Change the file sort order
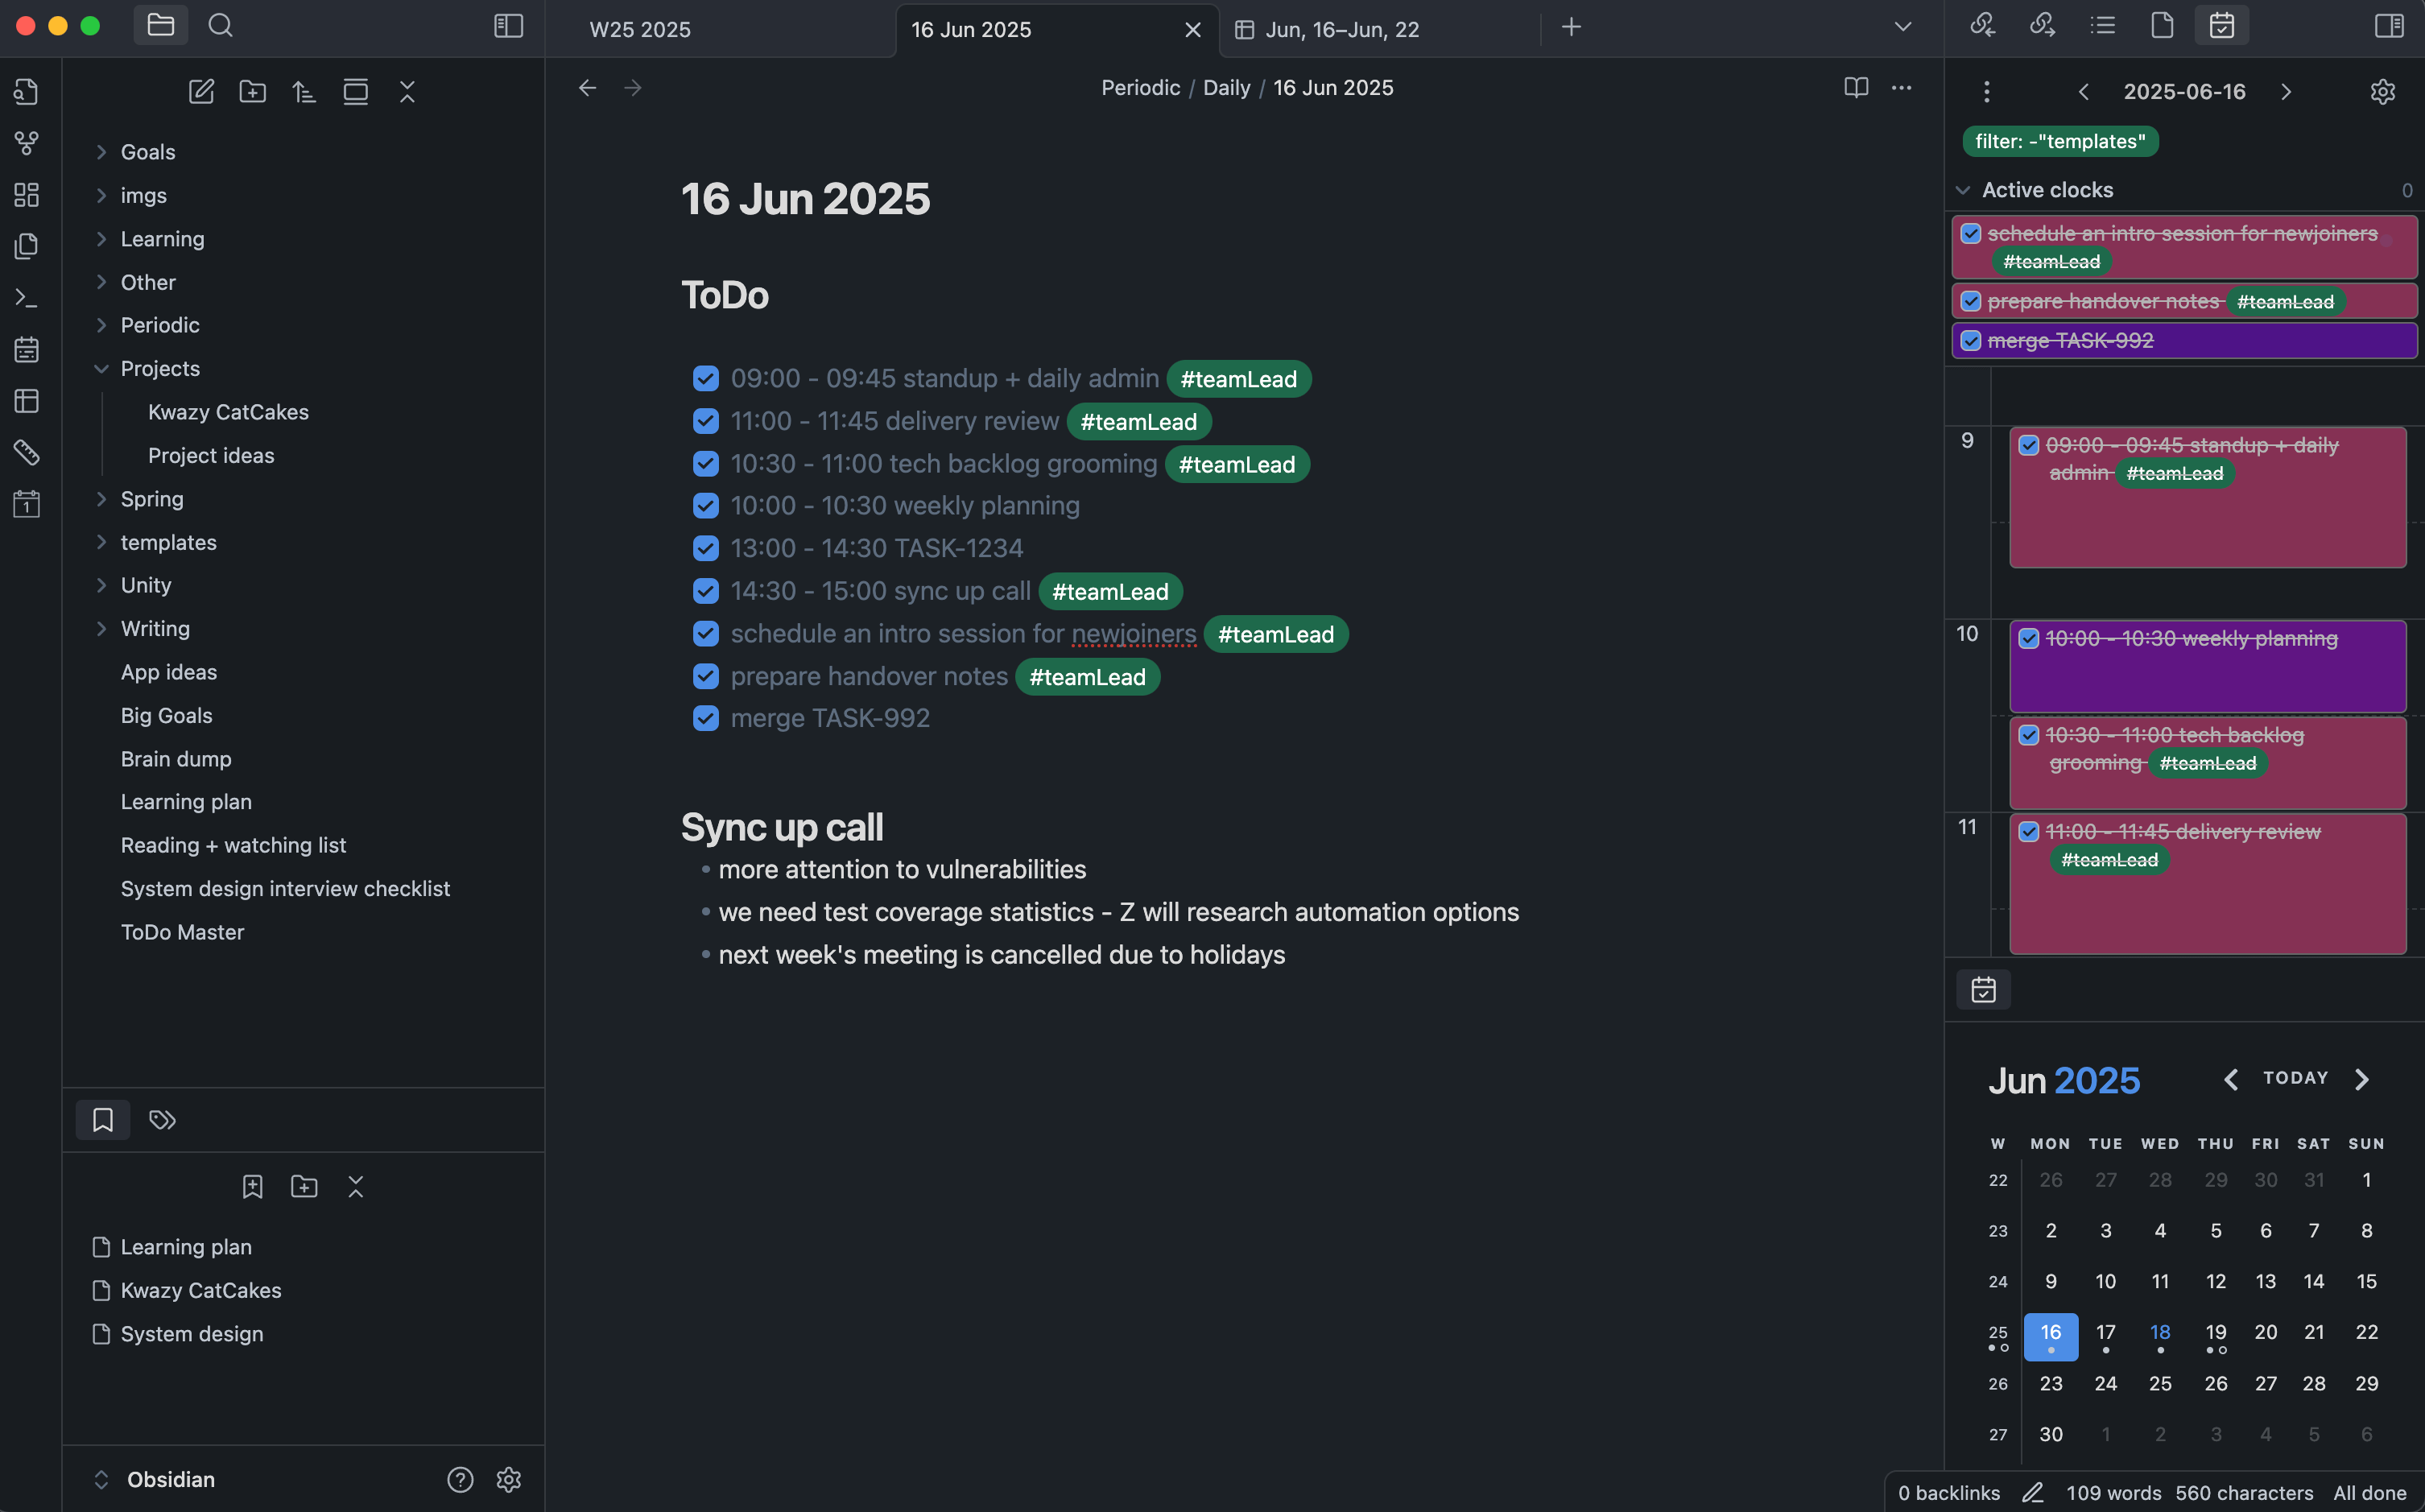The width and height of the screenshot is (2425, 1512). pos(304,92)
